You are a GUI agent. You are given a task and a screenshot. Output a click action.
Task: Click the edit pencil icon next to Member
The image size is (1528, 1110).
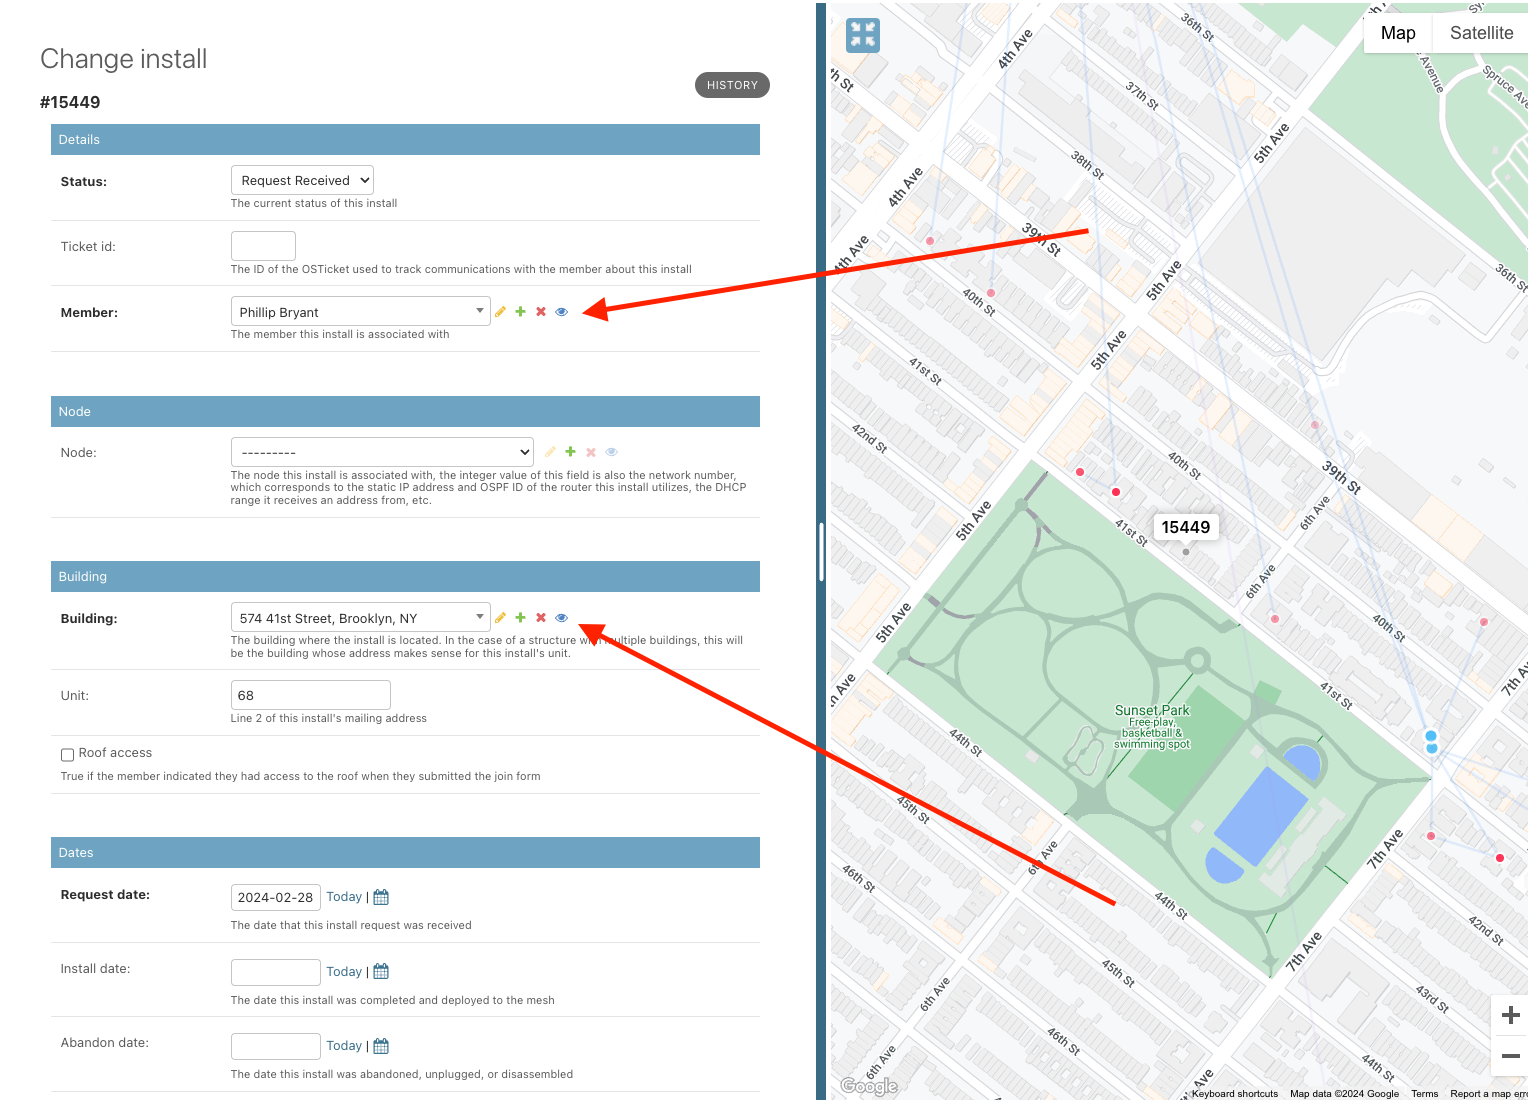coord(500,312)
